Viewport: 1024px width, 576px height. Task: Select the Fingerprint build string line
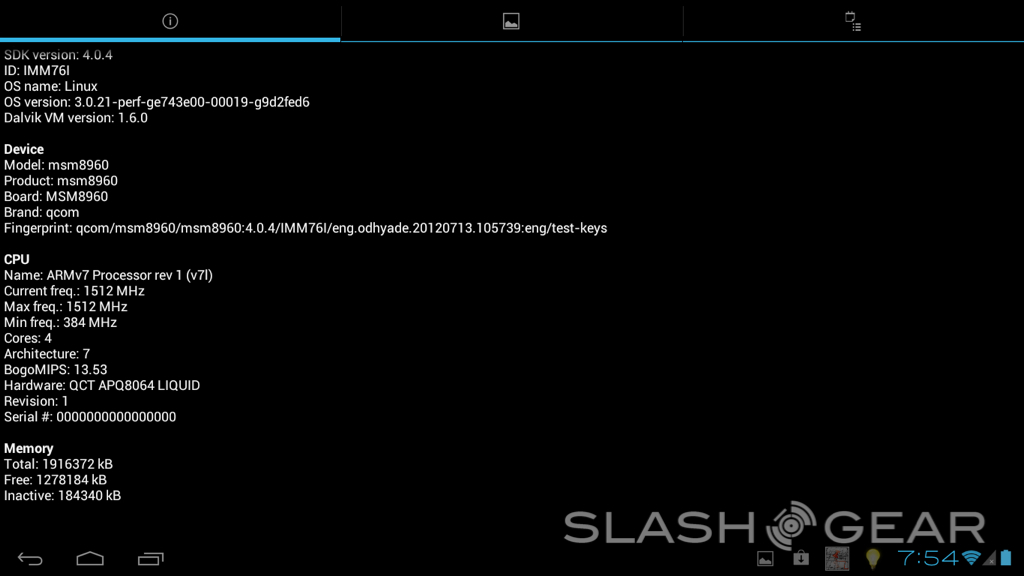click(306, 228)
